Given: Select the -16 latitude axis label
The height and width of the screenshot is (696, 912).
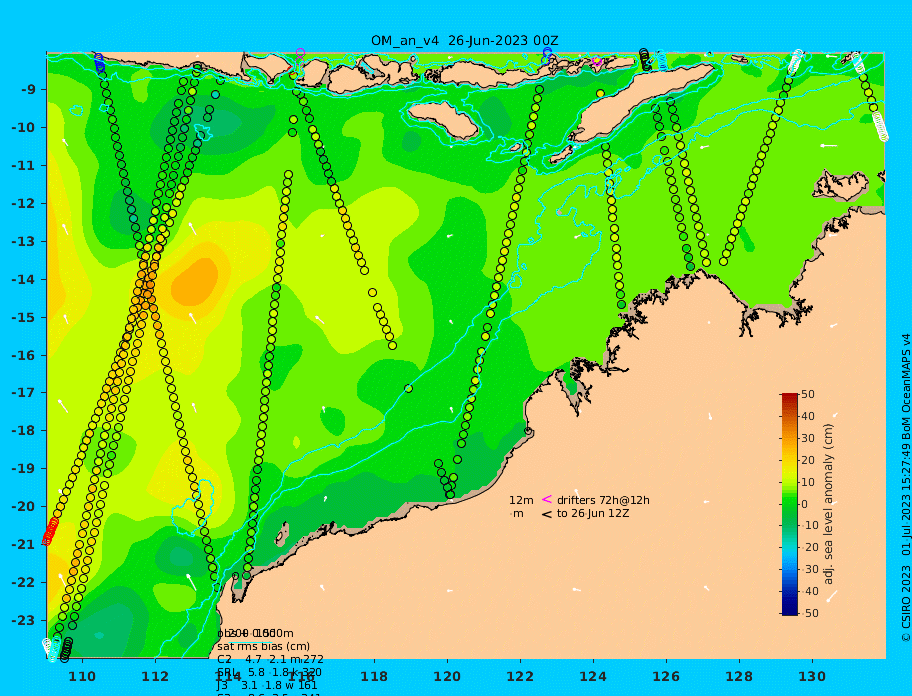Looking at the screenshot, I should (x=24, y=355).
